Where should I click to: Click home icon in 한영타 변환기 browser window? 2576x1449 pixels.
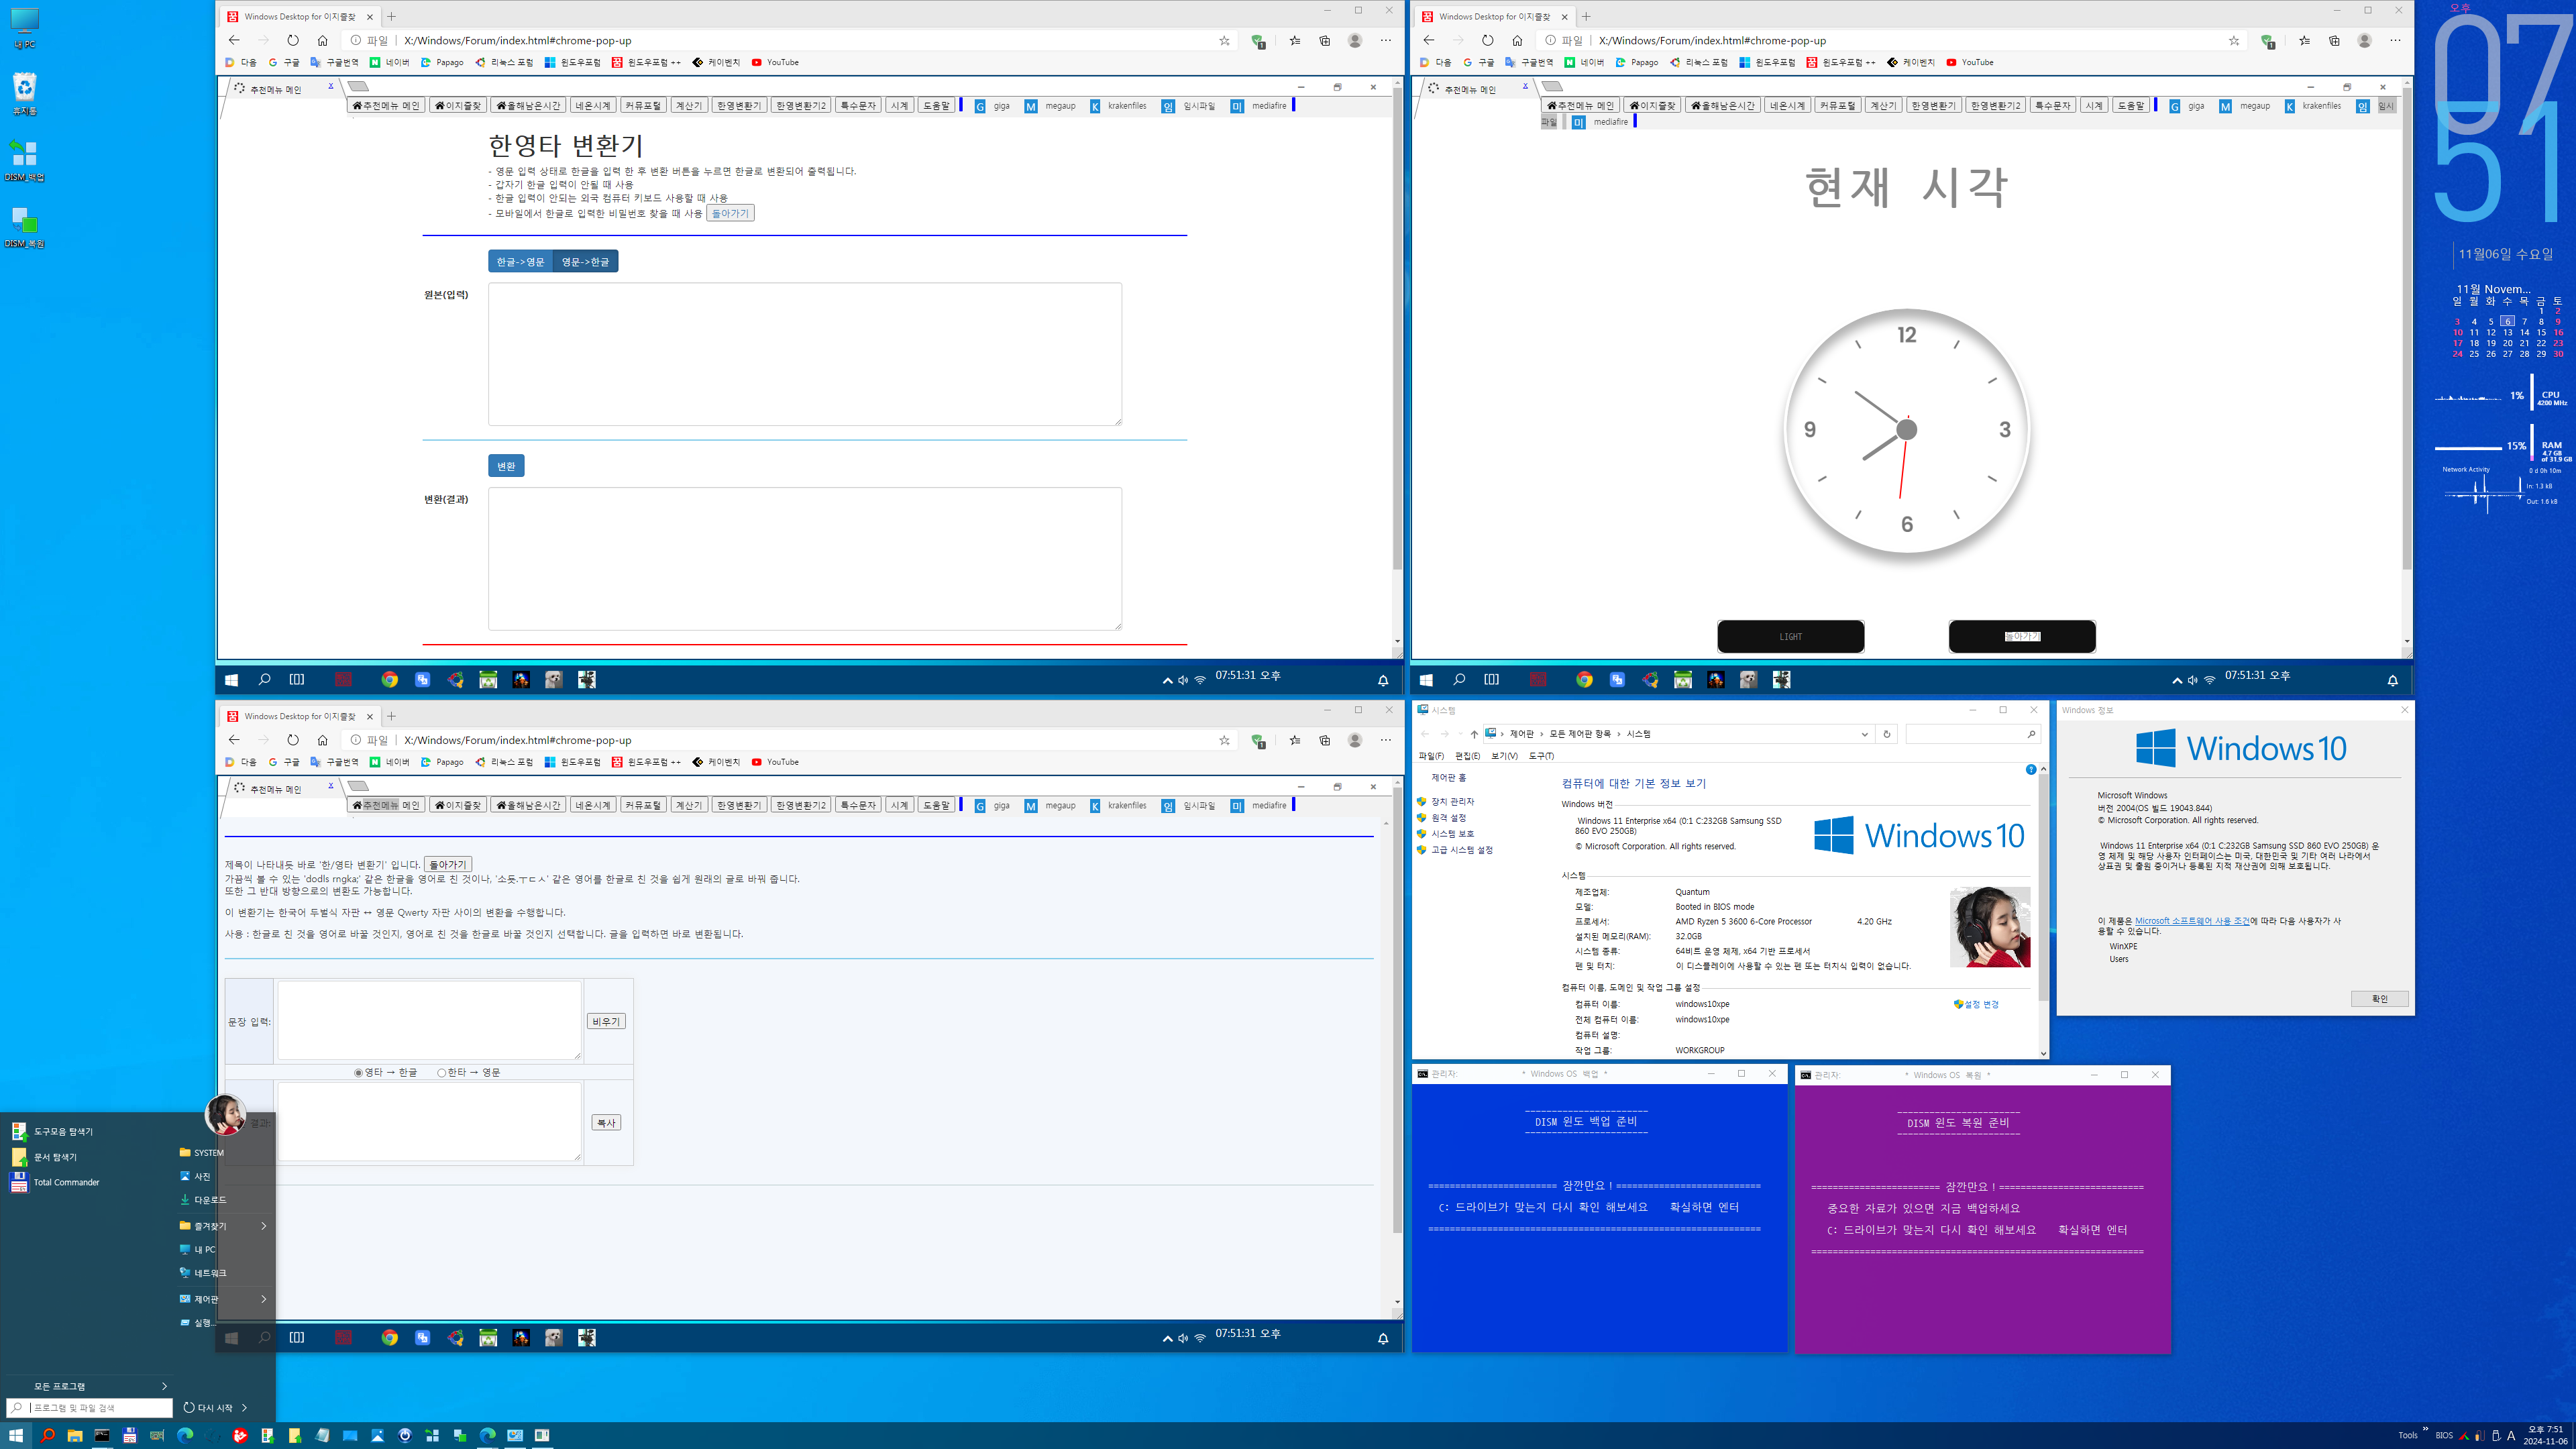(322, 40)
